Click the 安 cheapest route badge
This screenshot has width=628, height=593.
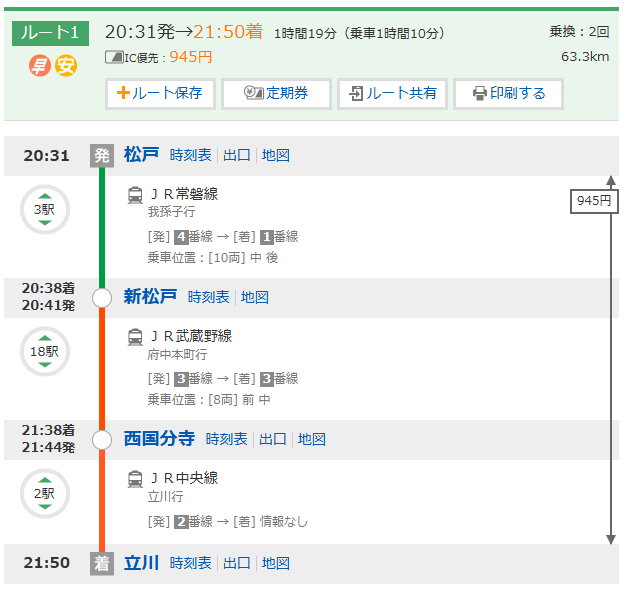[x=66, y=66]
